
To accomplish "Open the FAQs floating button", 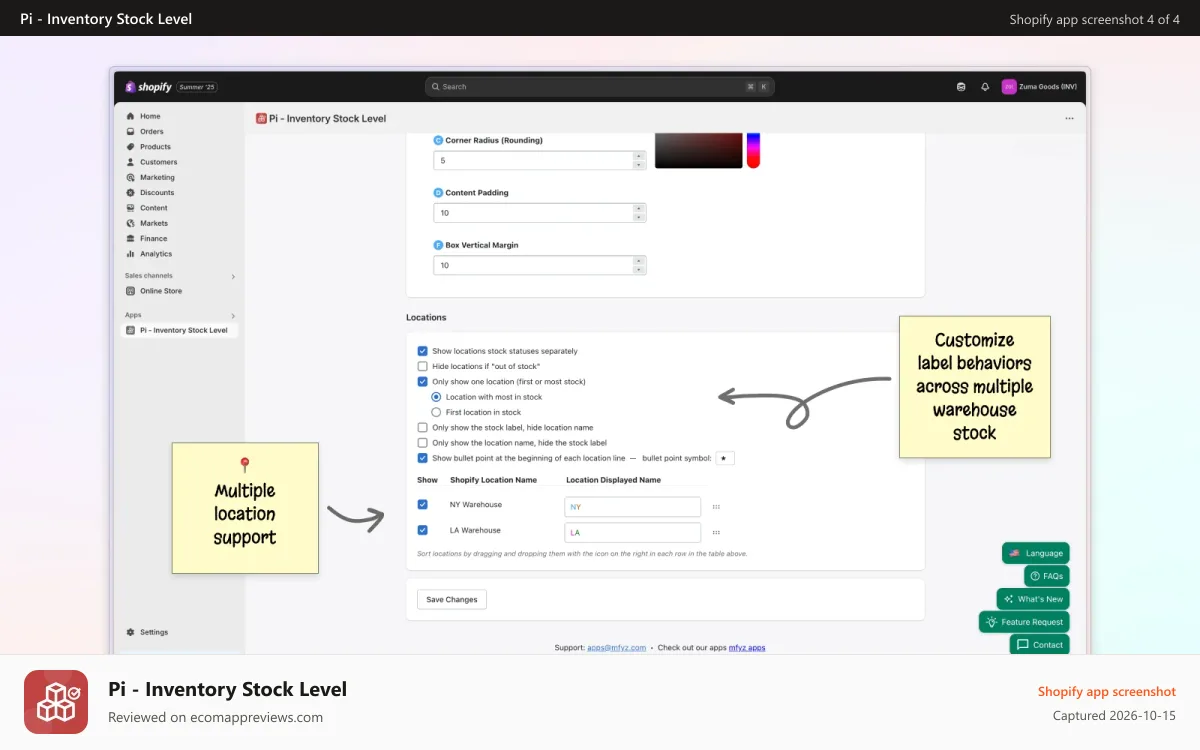I will pyautogui.click(x=1047, y=576).
